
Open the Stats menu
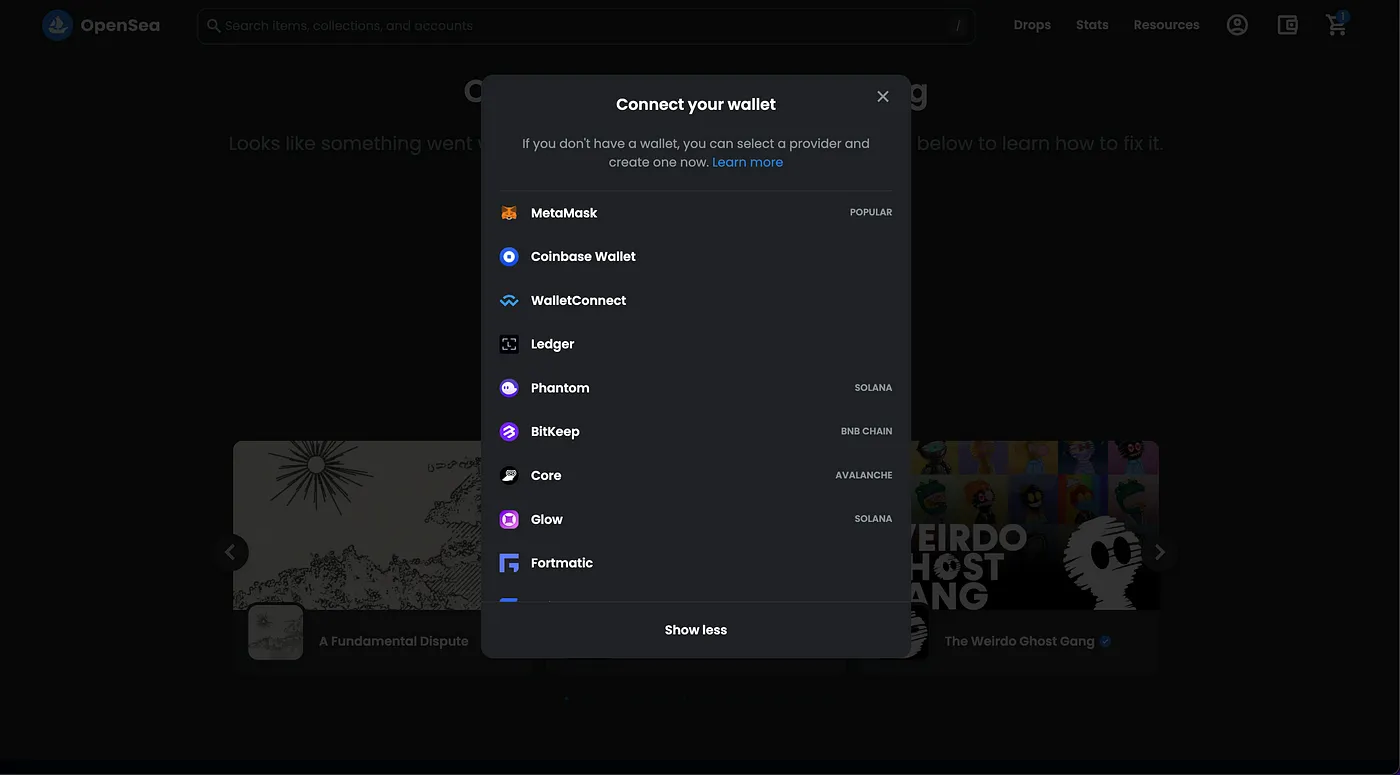point(1092,25)
